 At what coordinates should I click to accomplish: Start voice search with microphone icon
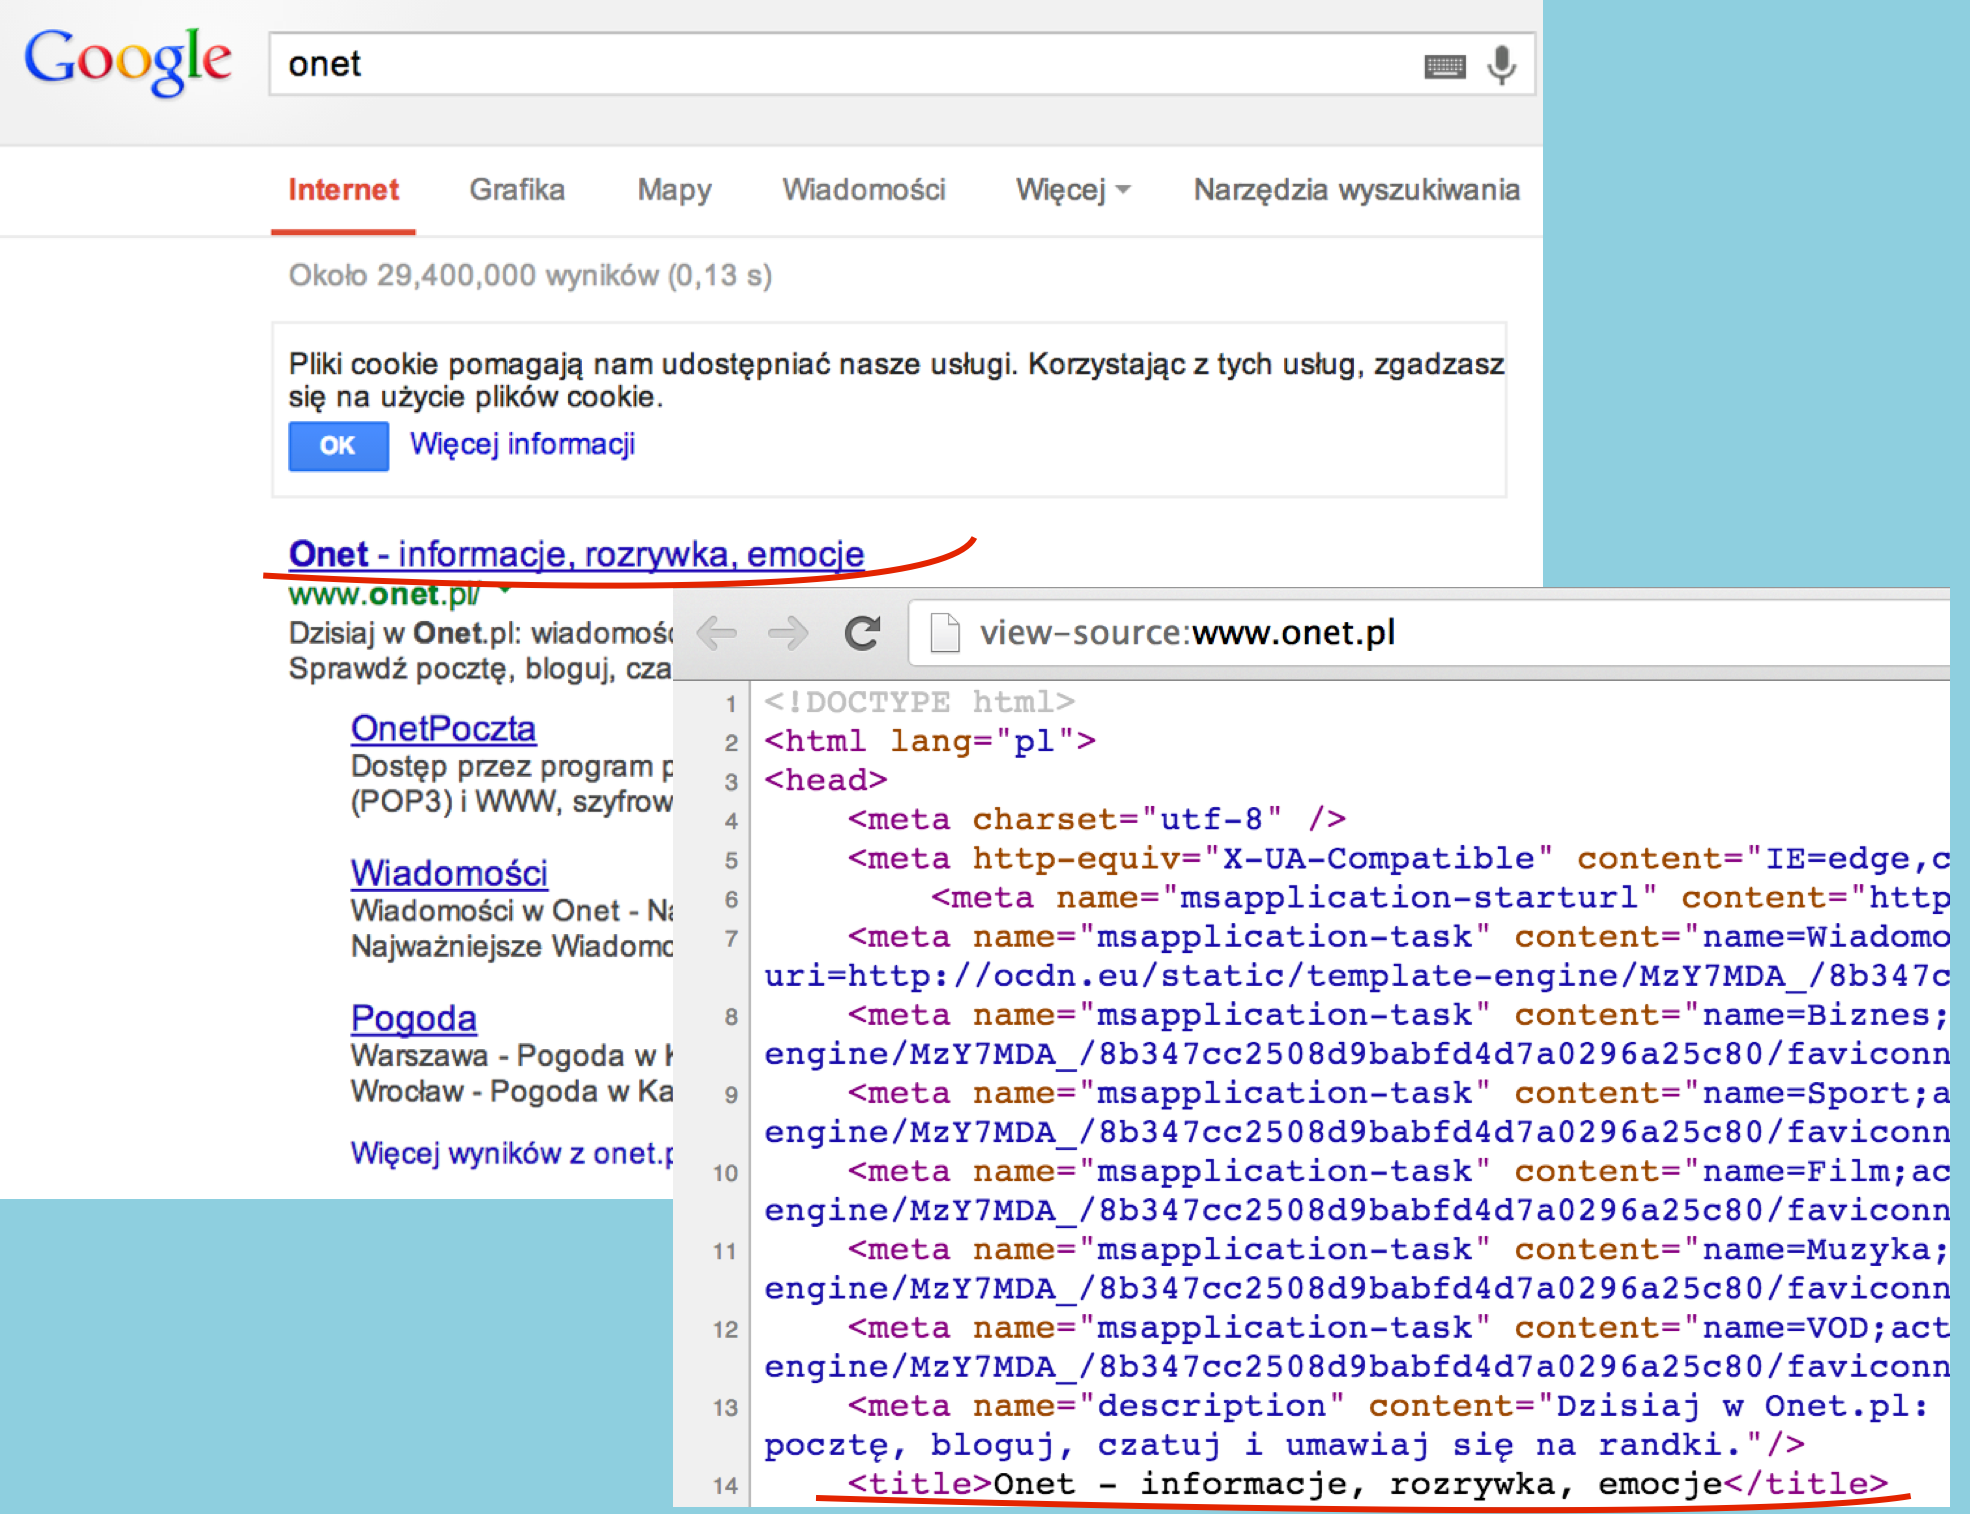point(1501,65)
